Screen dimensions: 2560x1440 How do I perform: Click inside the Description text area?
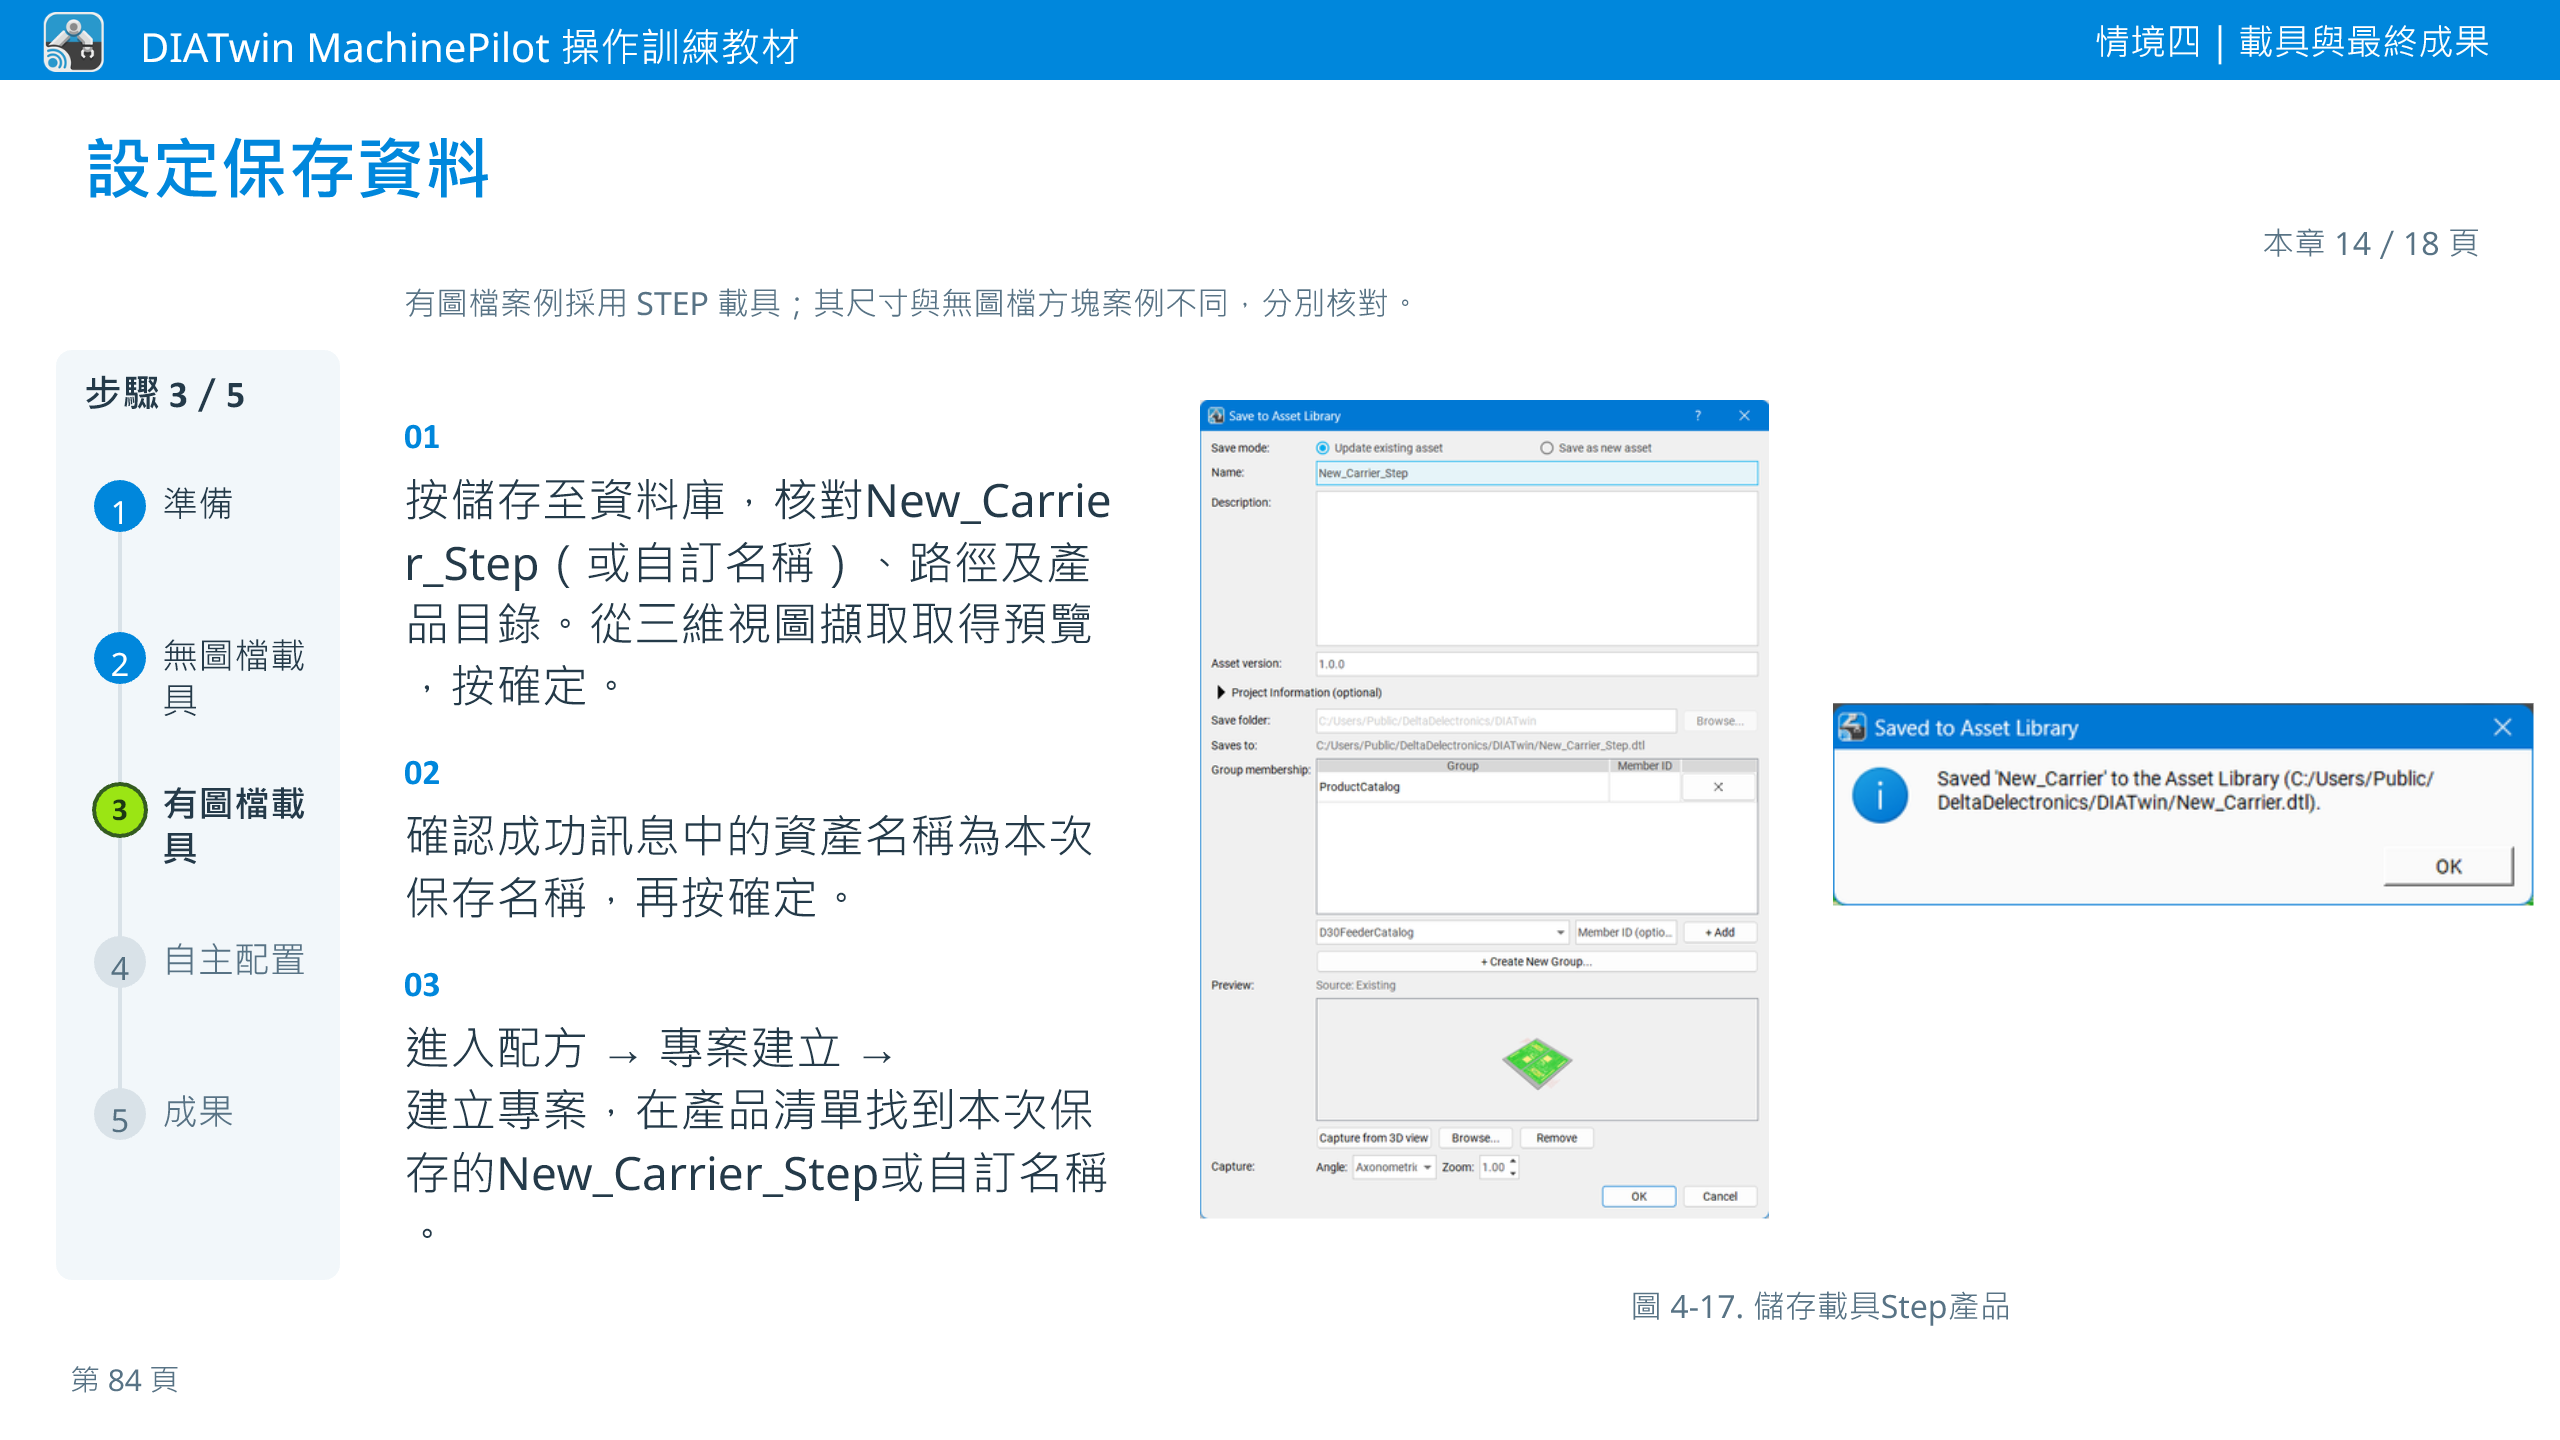[x=1536, y=568]
